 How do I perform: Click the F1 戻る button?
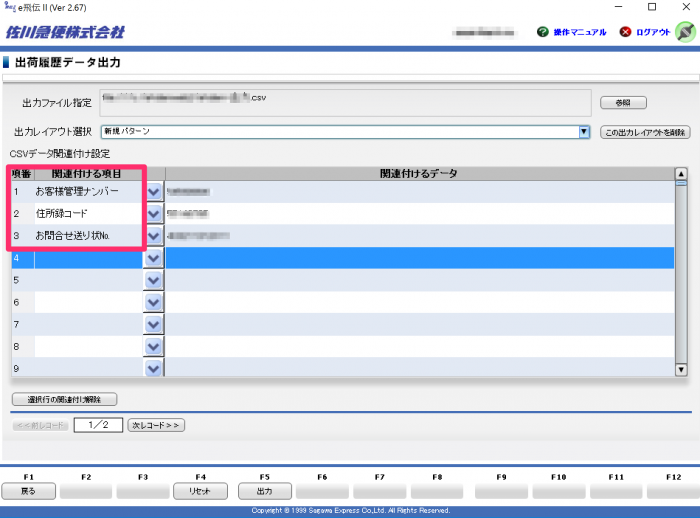tap(28, 491)
